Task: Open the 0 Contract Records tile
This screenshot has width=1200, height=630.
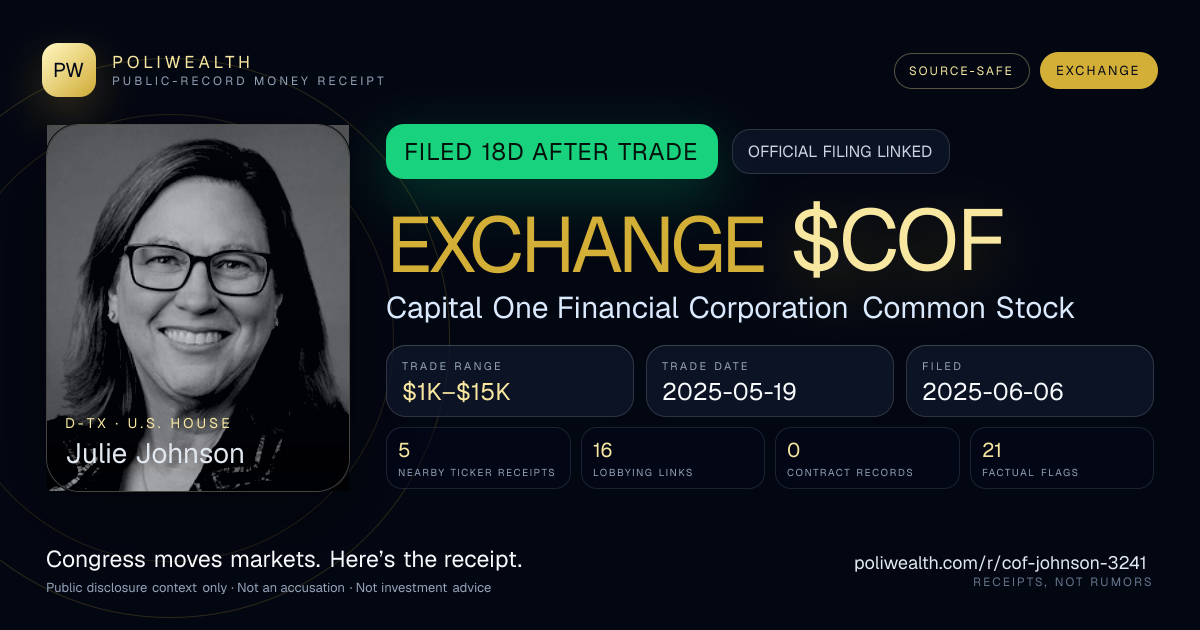Action: pos(867,458)
